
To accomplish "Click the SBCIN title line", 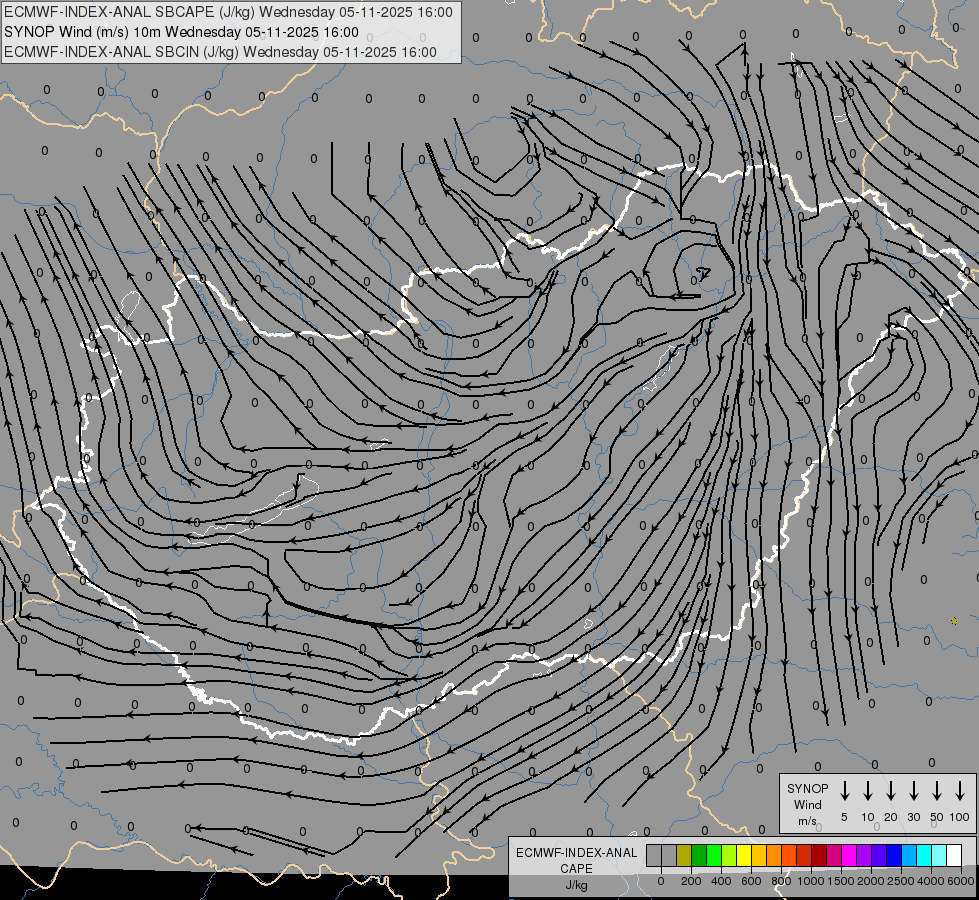I will tap(220, 52).
